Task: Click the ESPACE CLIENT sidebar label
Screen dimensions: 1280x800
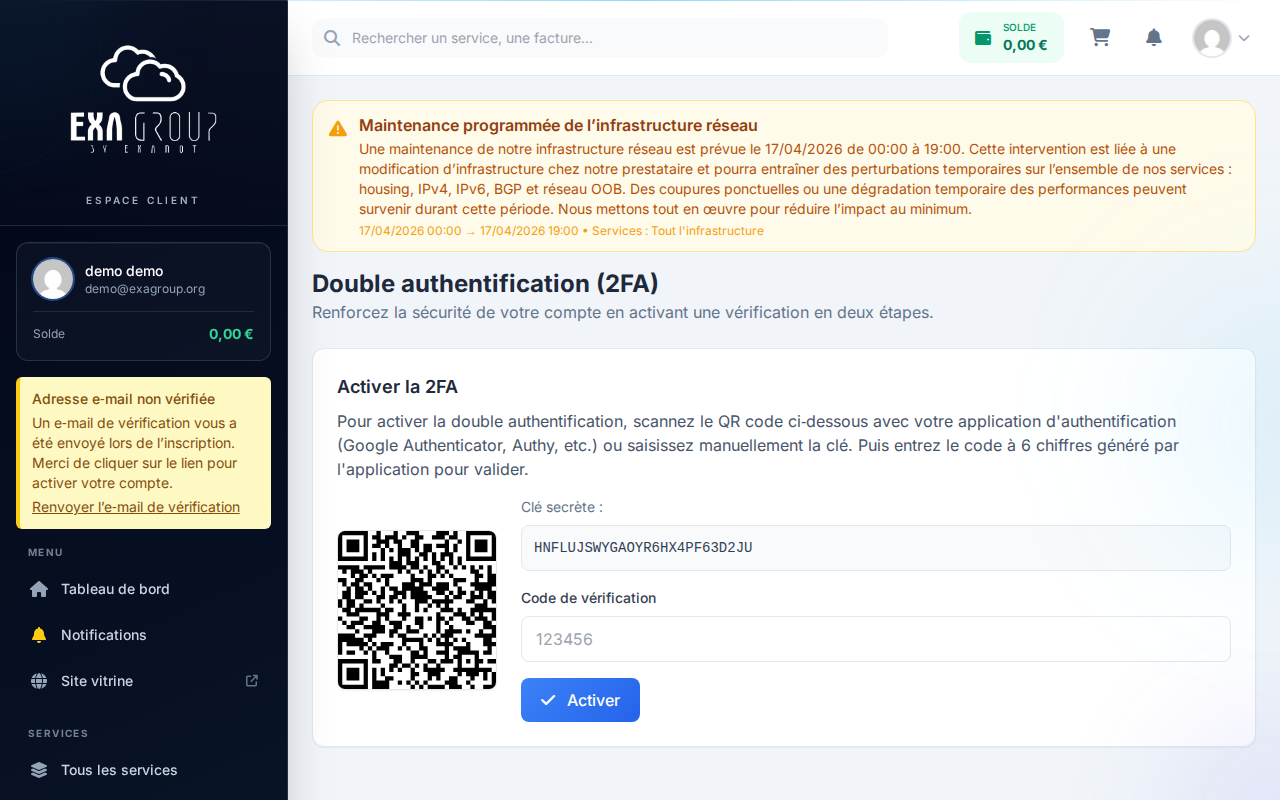Action: (142, 200)
